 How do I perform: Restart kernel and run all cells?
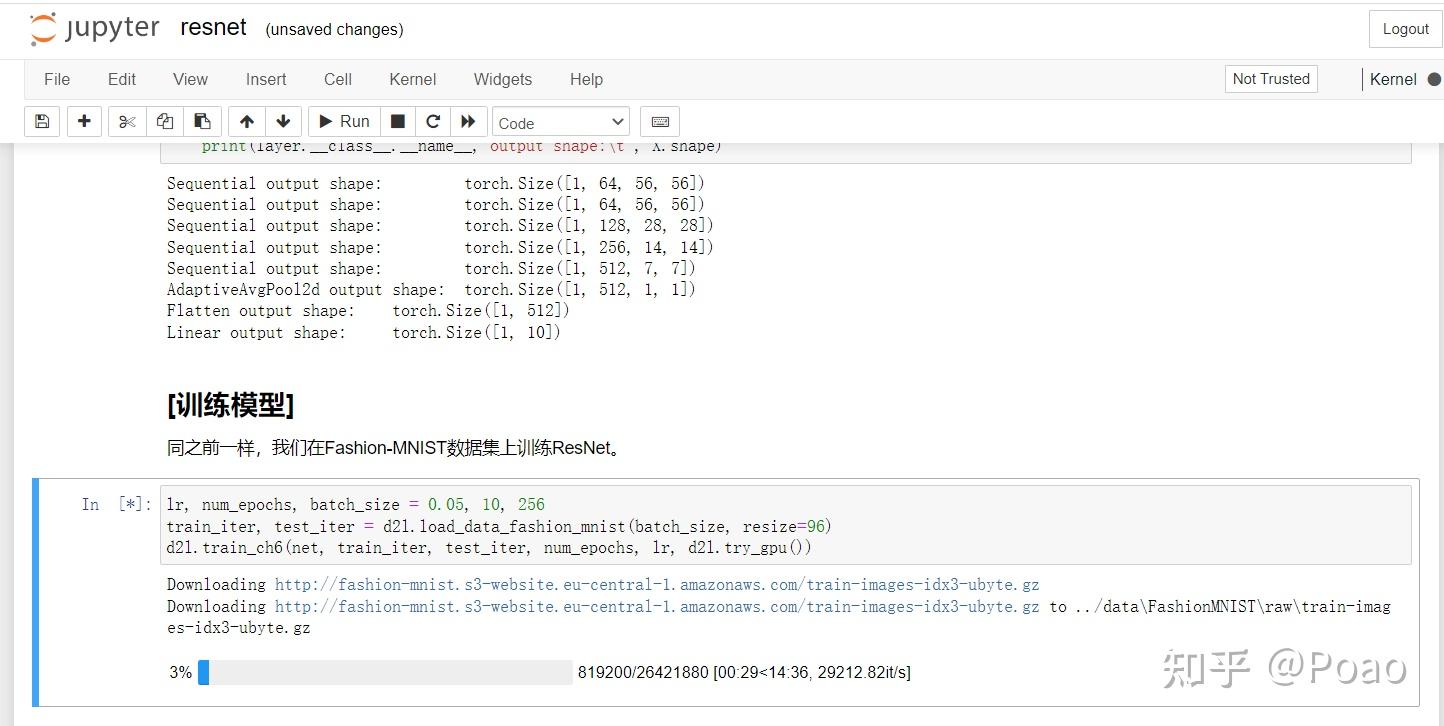tap(468, 121)
